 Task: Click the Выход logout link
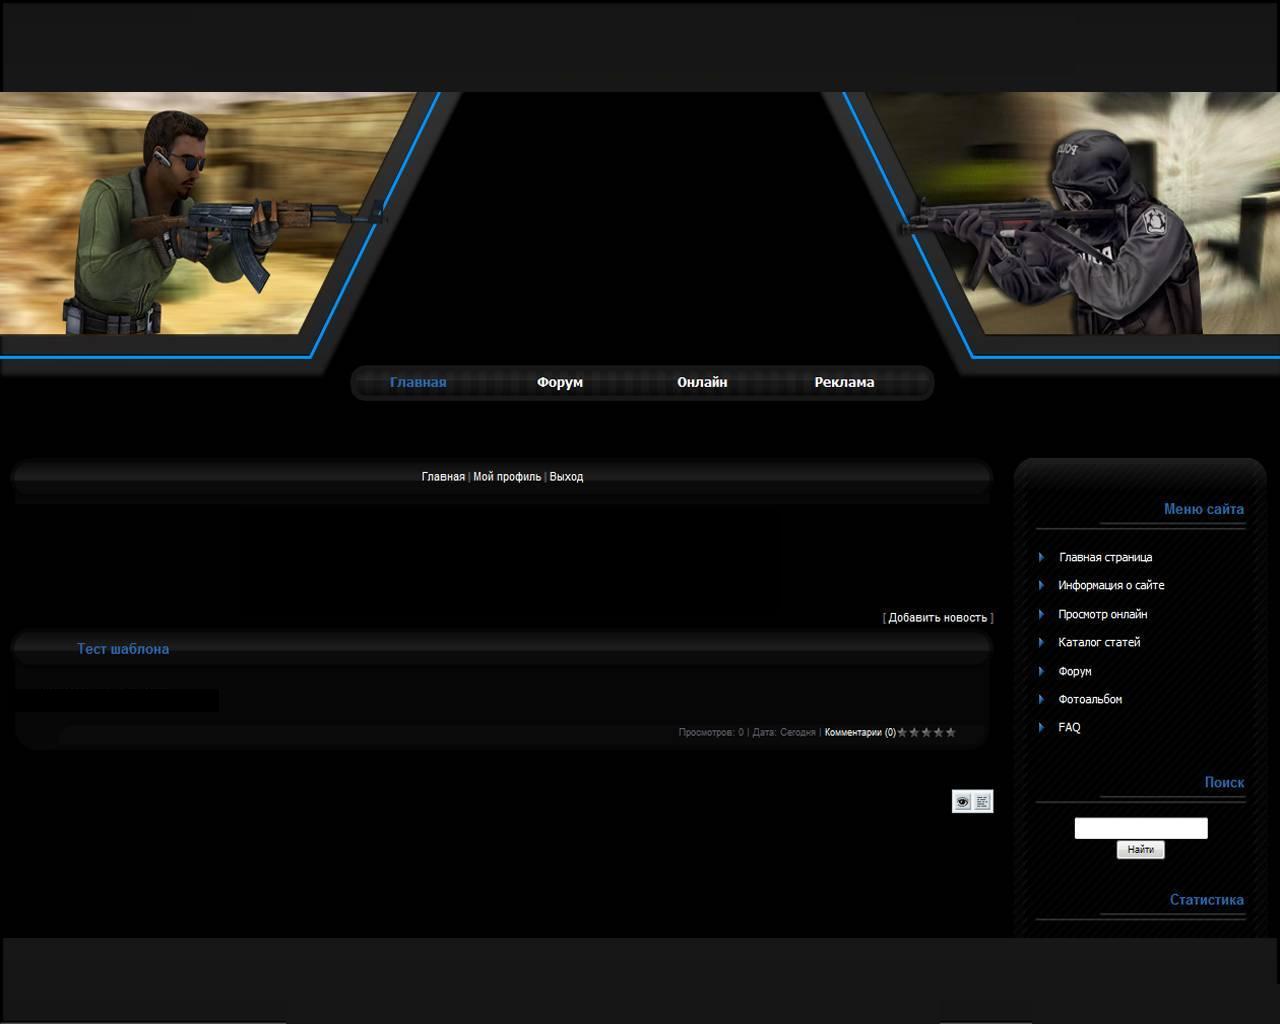pos(566,477)
